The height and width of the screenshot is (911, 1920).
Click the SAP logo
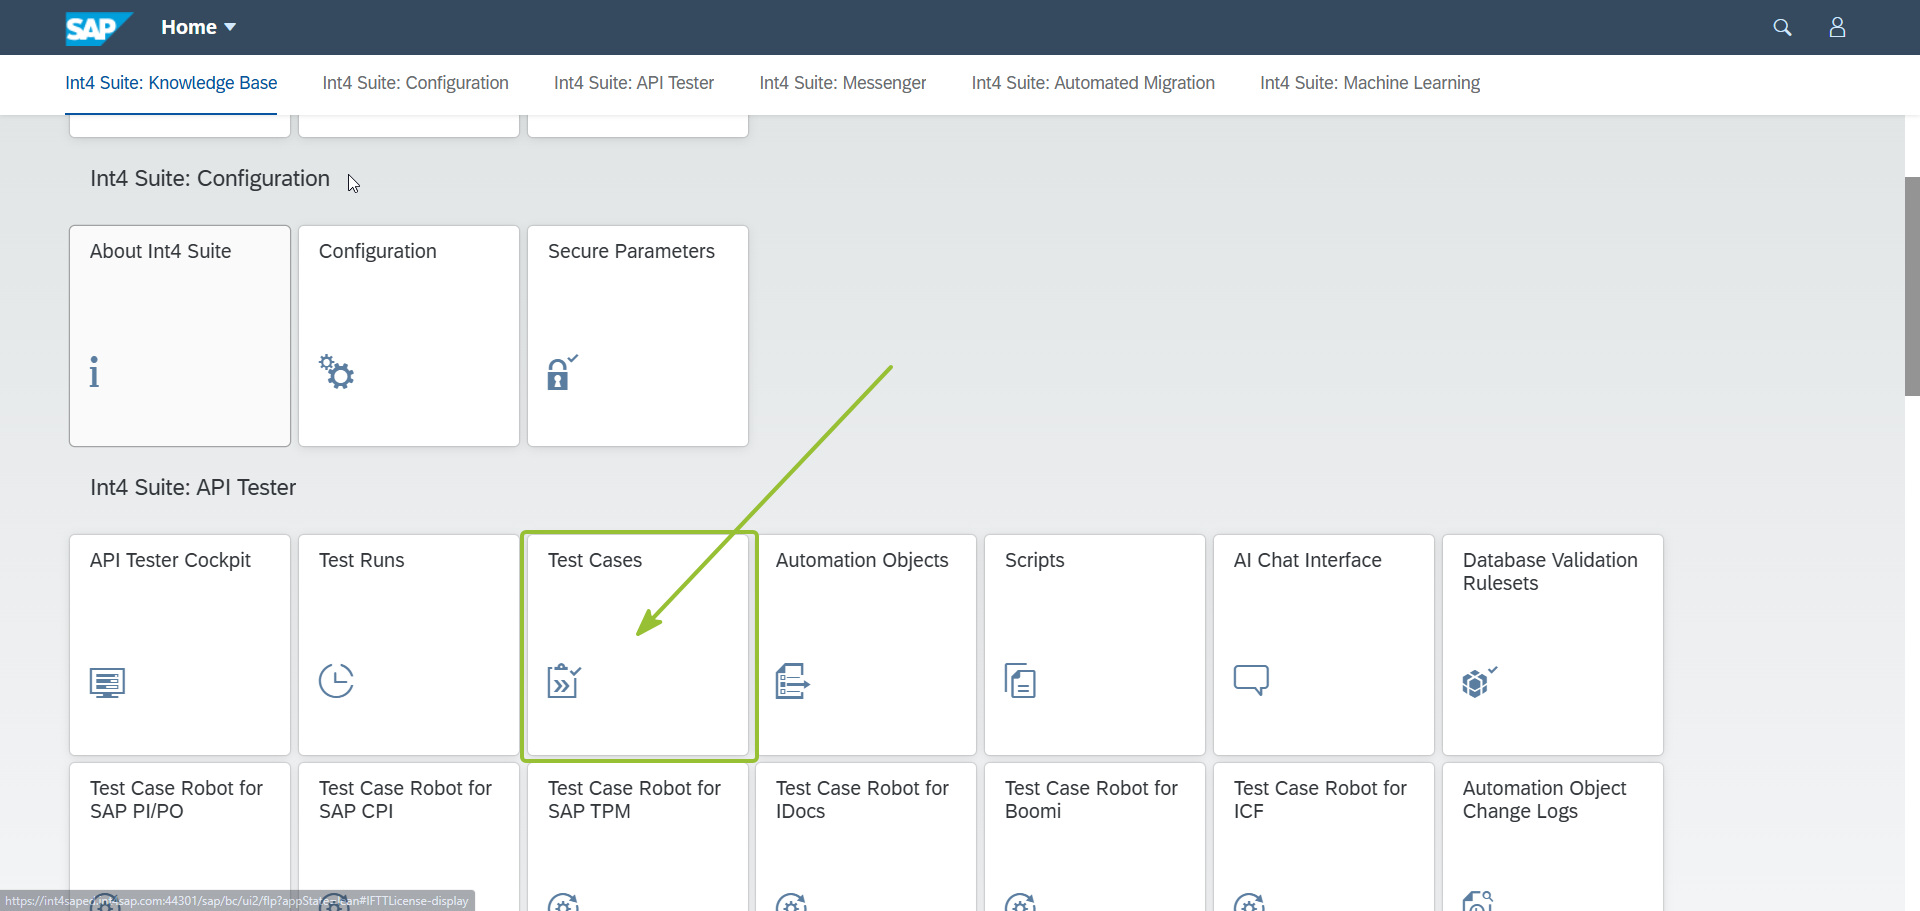(x=98, y=28)
